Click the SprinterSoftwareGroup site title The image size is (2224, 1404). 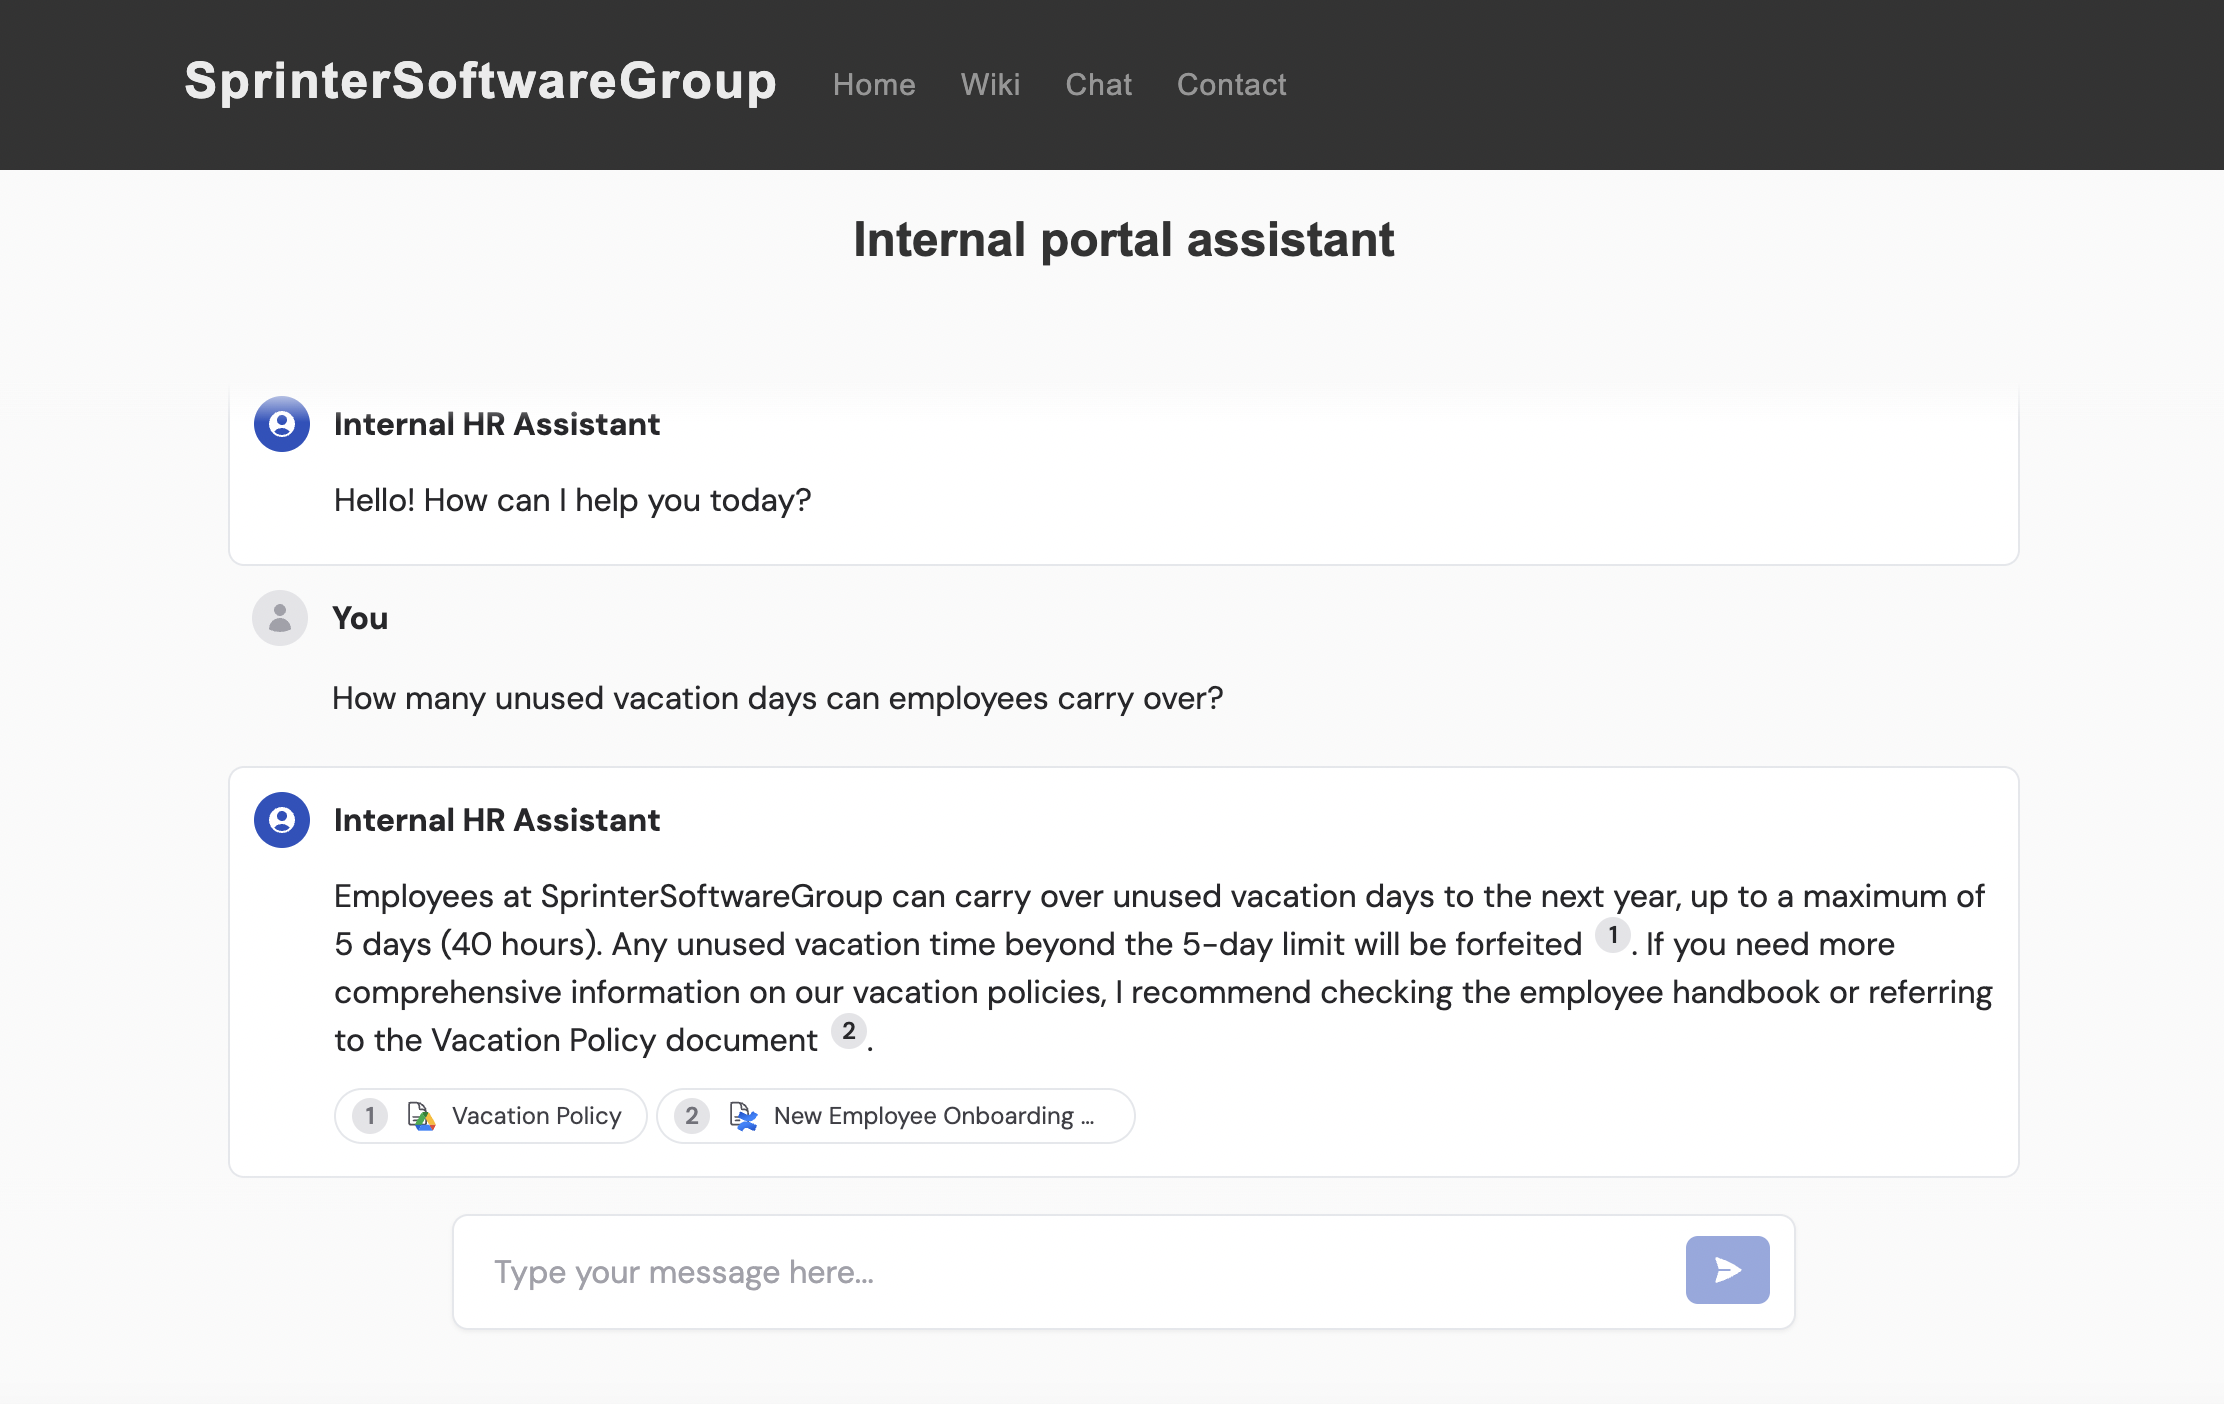[480, 84]
